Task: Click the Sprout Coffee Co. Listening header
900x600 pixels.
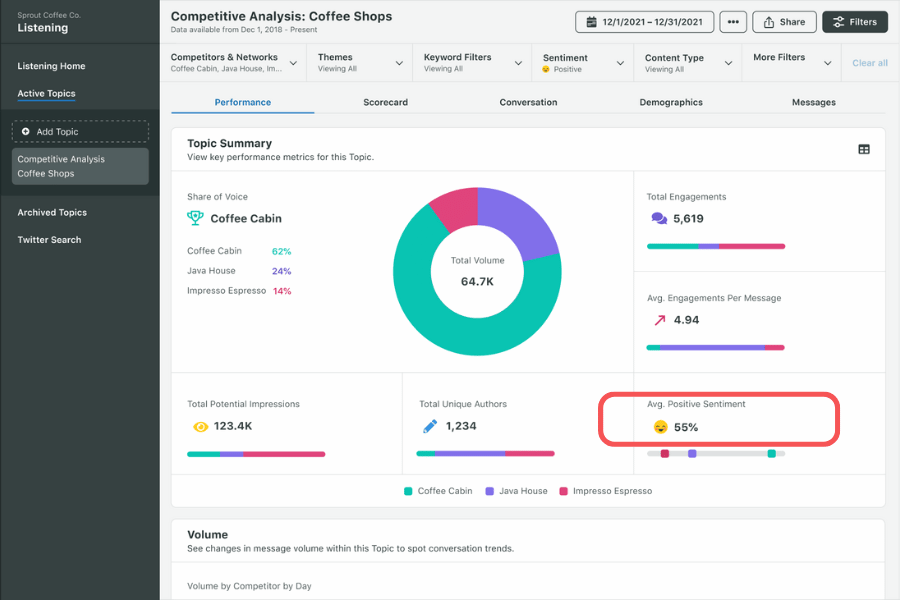Action: click(x=49, y=22)
